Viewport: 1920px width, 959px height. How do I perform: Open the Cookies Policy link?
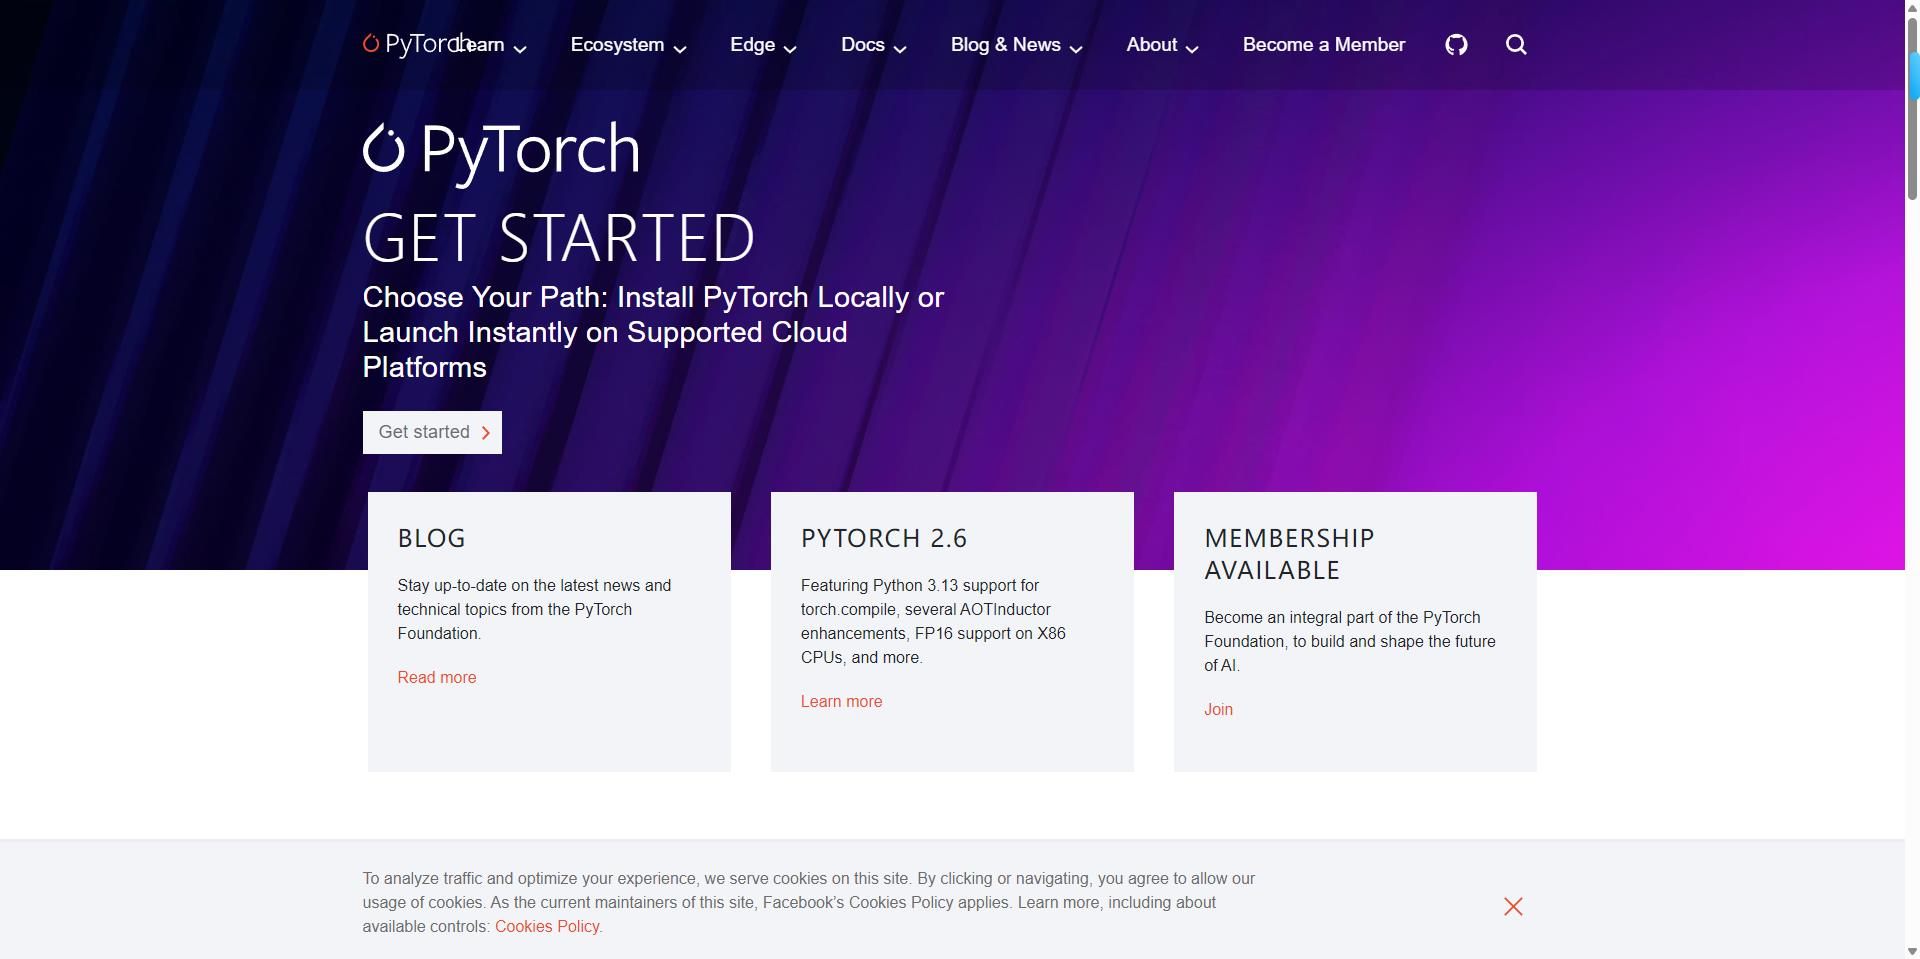[547, 926]
